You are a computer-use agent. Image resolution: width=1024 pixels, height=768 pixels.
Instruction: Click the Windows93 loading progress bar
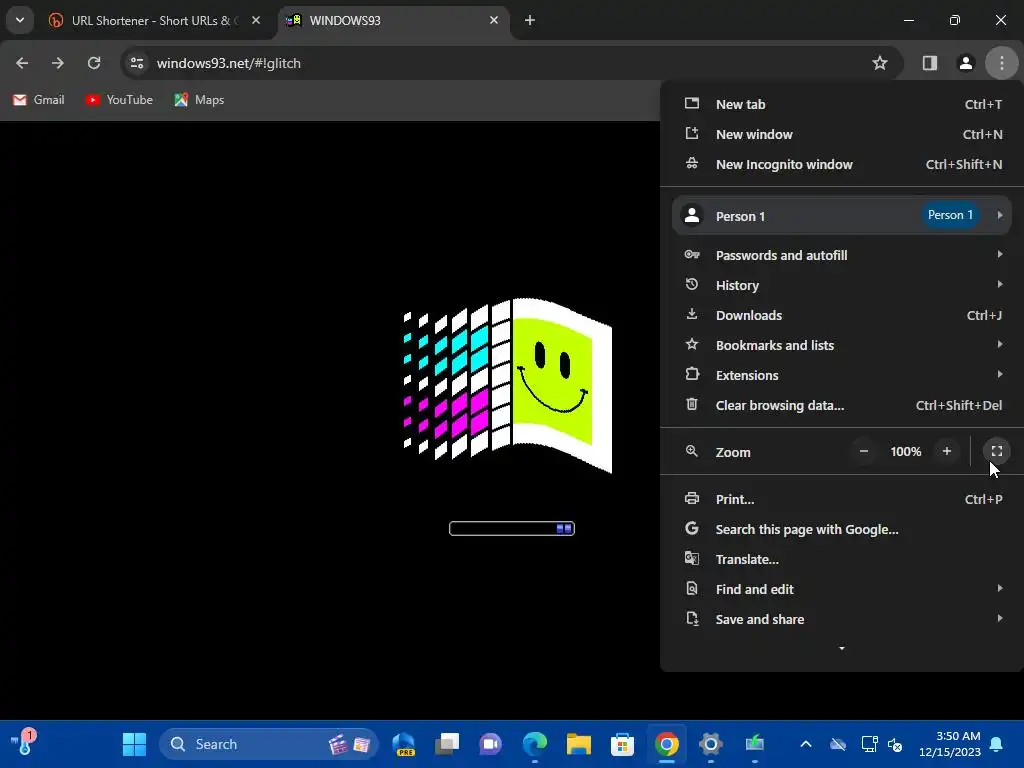pos(512,528)
